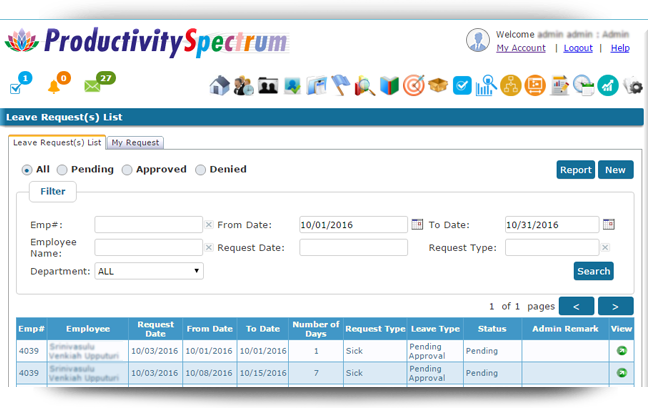This screenshot has width=648, height=413.
Task: Click the open cardboard box toolbar icon
Action: (437, 86)
